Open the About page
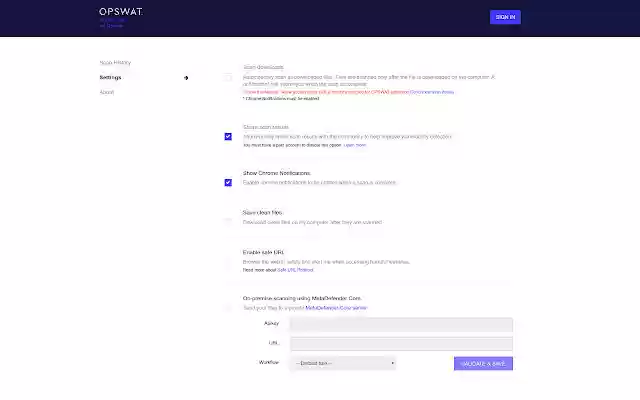This screenshot has width=640, height=400. point(107,92)
